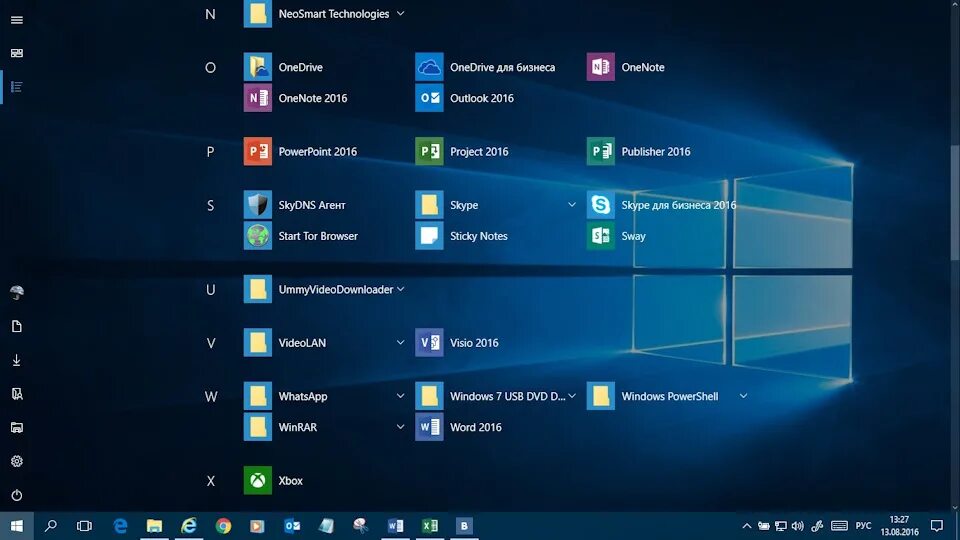Click the Power button in Start sidebar
This screenshot has height=540, width=960.
(17, 495)
